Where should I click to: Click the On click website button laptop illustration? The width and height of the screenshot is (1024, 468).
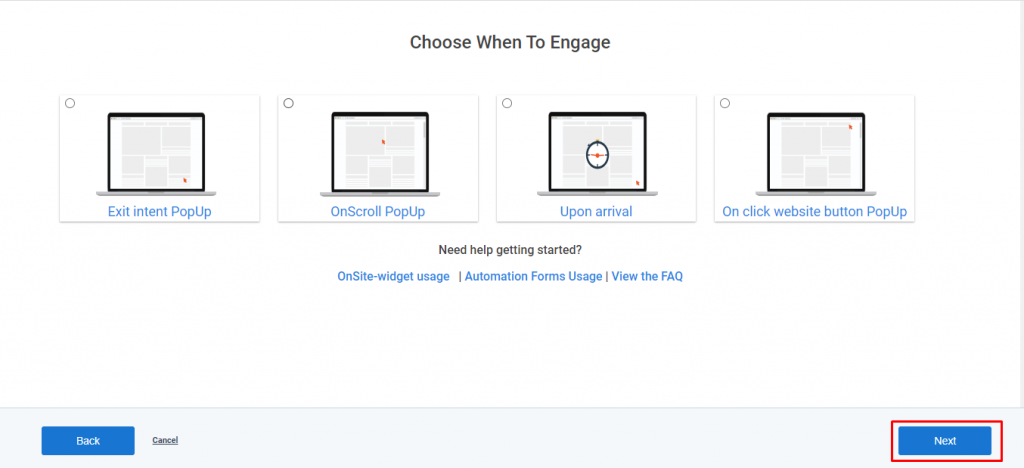click(816, 154)
